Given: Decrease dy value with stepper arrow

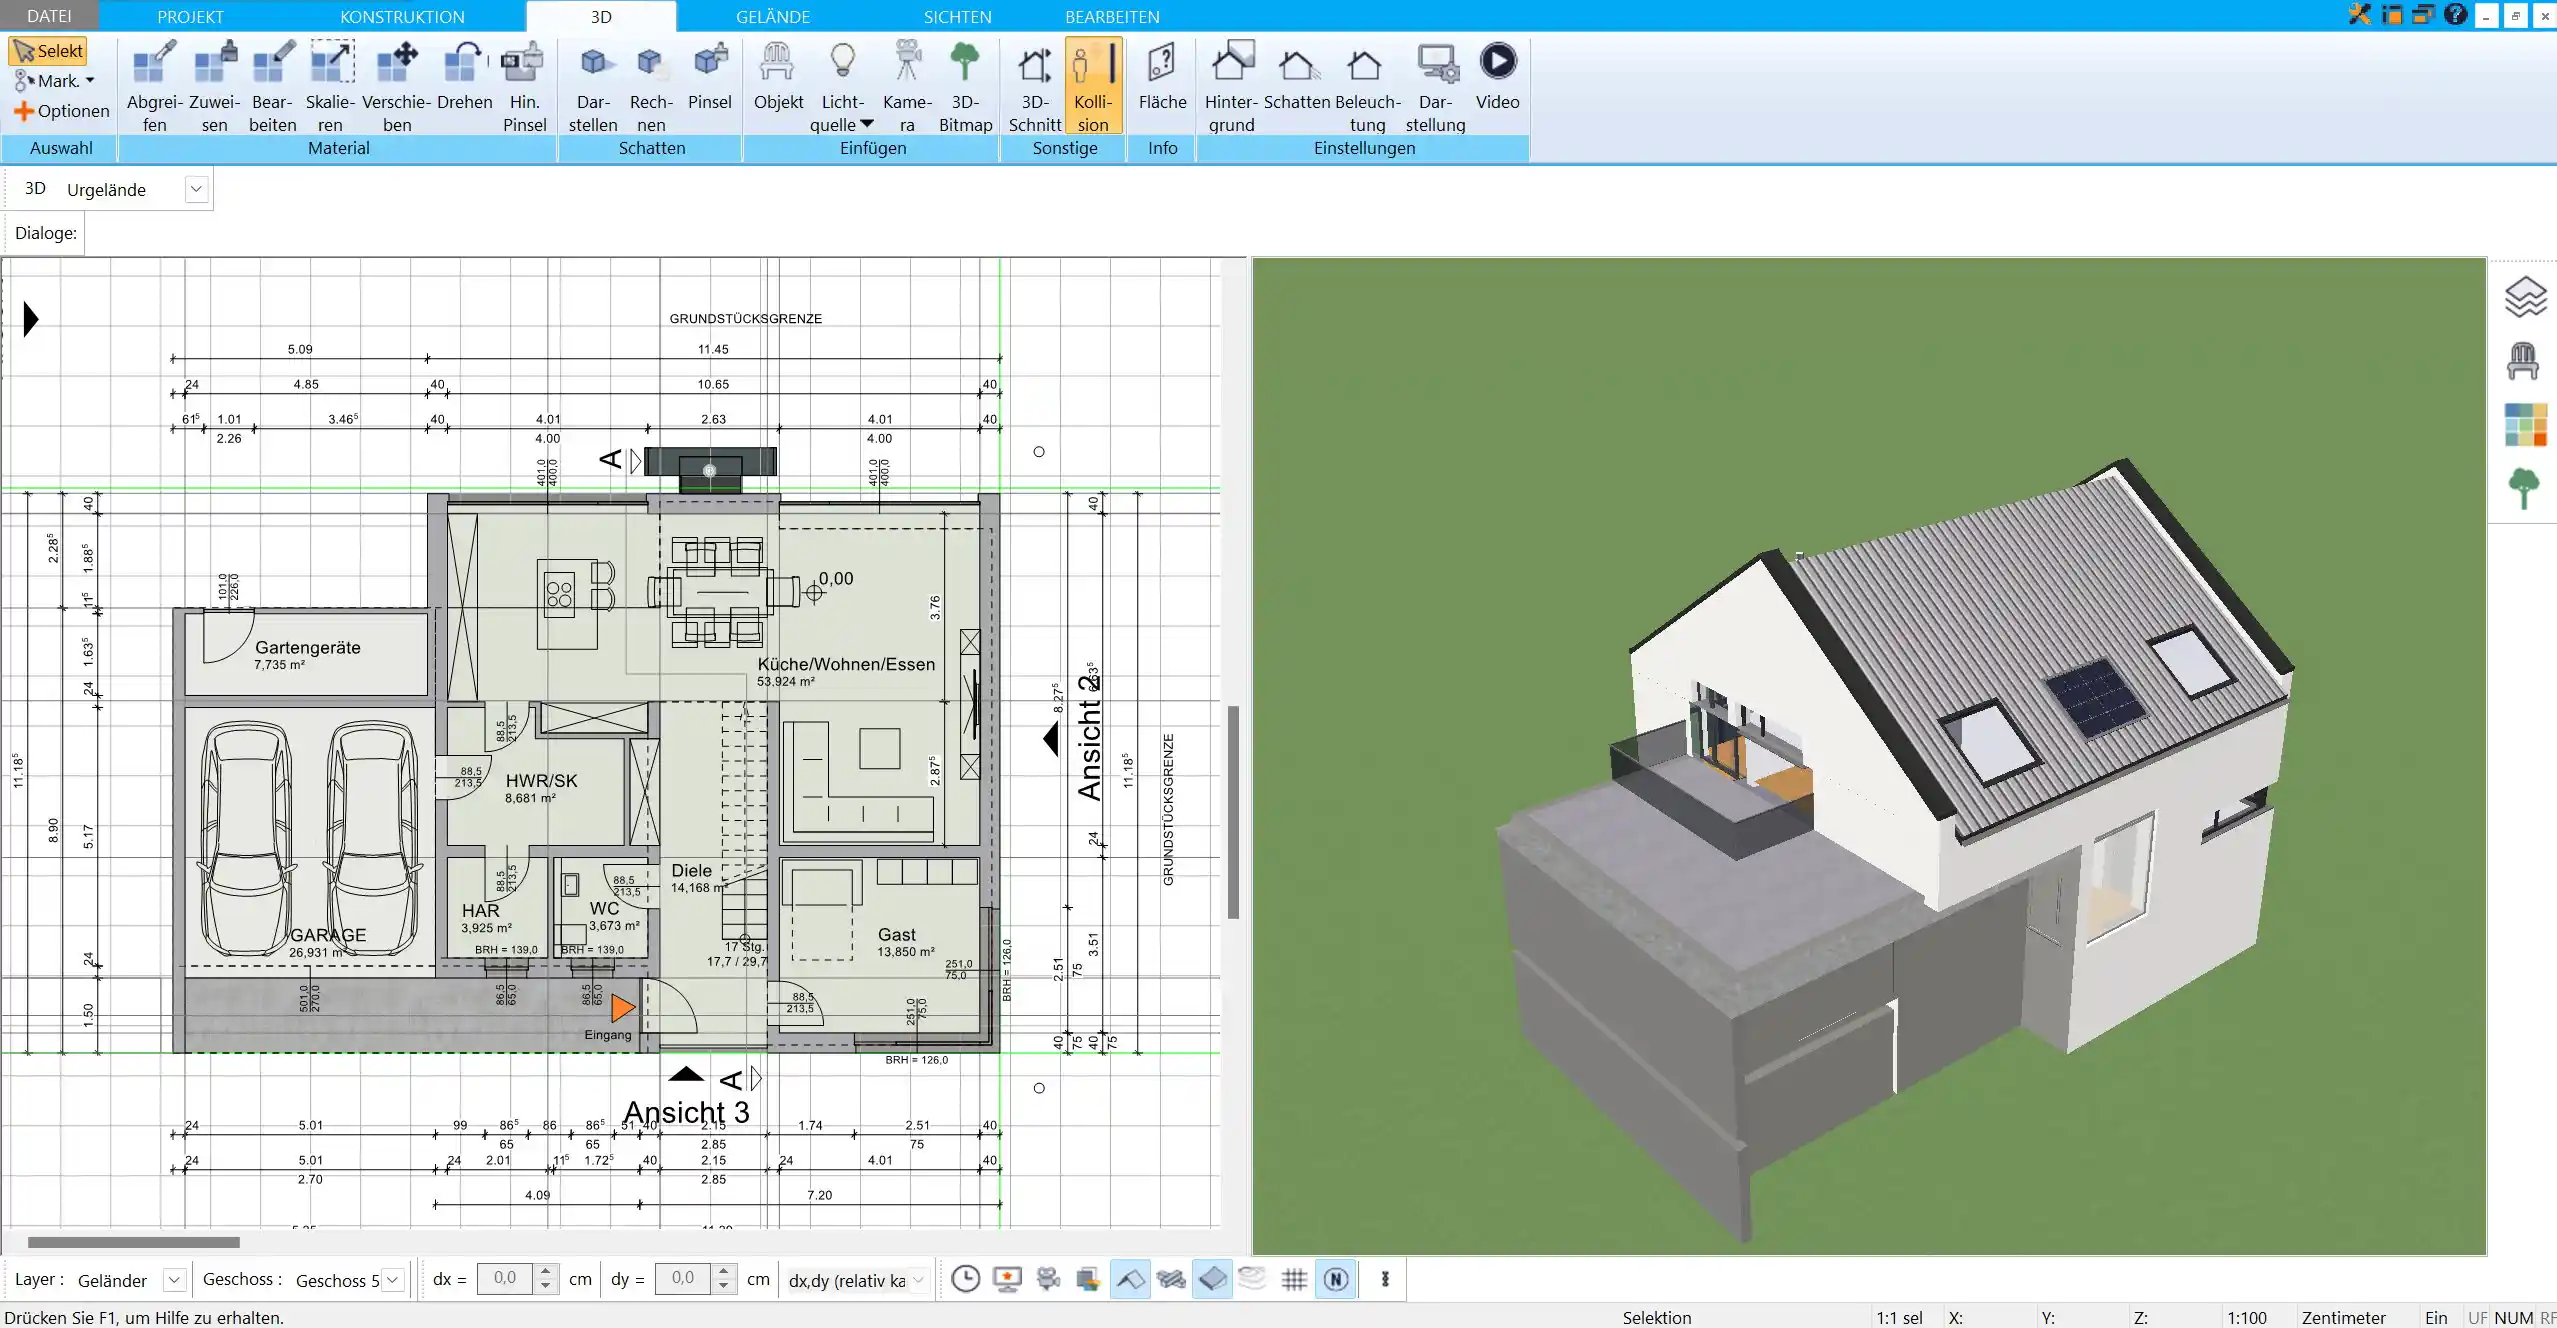Looking at the screenshot, I should pos(723,1286).
